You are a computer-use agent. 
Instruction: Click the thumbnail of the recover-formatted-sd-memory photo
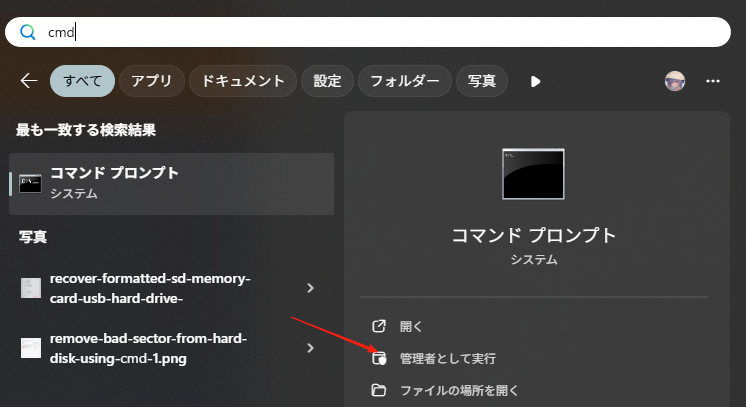tap(31, 288)
